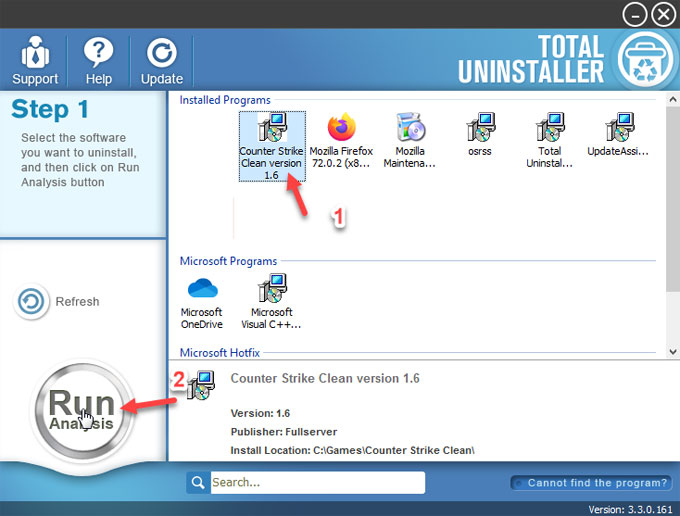Click scrollbar down arrow in program list
This screenshot has height=516, width=680.
tap(673, 352)
